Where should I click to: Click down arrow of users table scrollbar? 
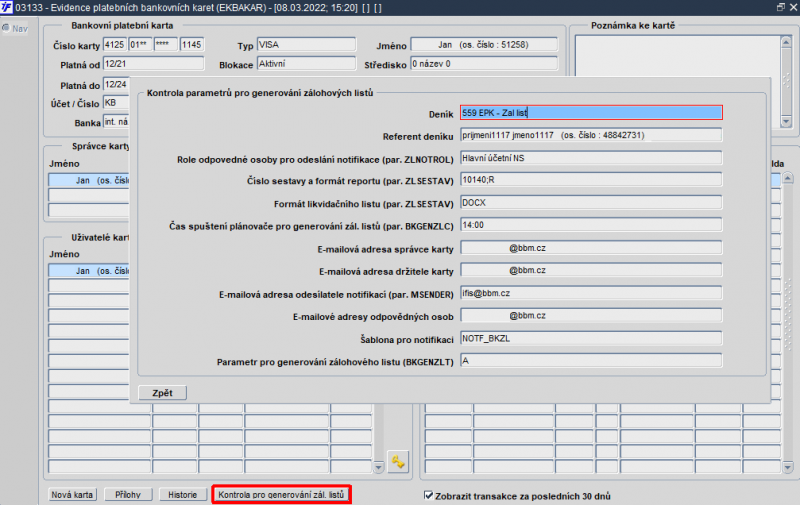379,467
